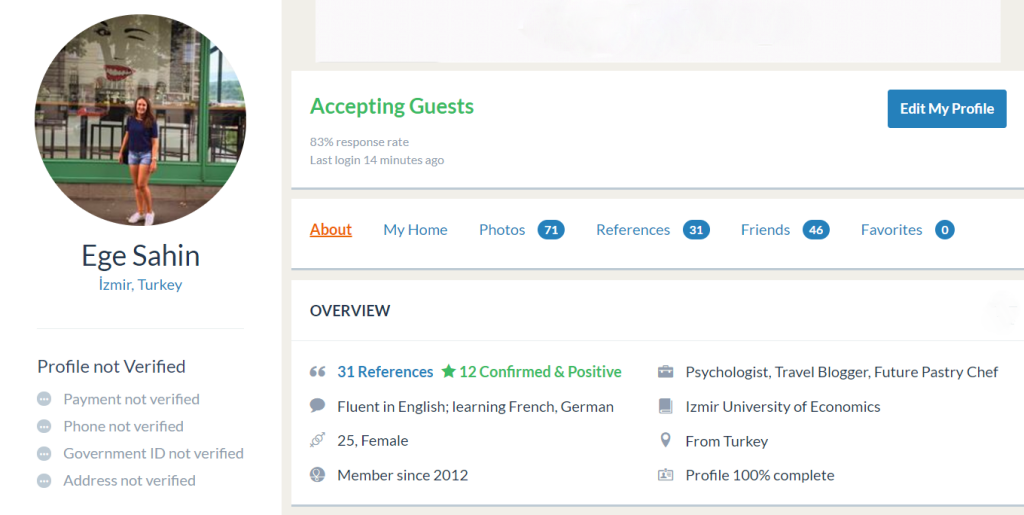Click the briefcase occupation icon

666,372
